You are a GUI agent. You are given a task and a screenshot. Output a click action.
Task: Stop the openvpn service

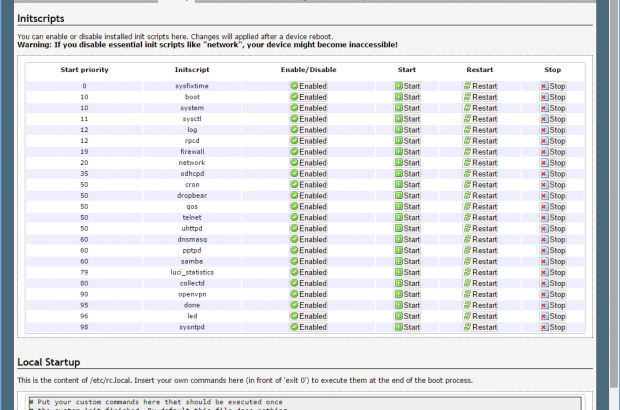(553, 294)
